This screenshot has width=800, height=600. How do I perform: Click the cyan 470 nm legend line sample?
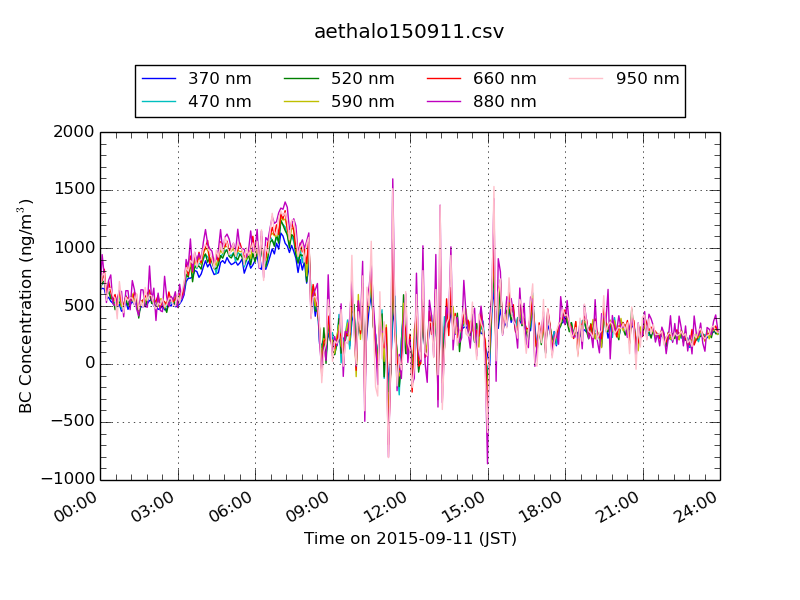[159, 102]
